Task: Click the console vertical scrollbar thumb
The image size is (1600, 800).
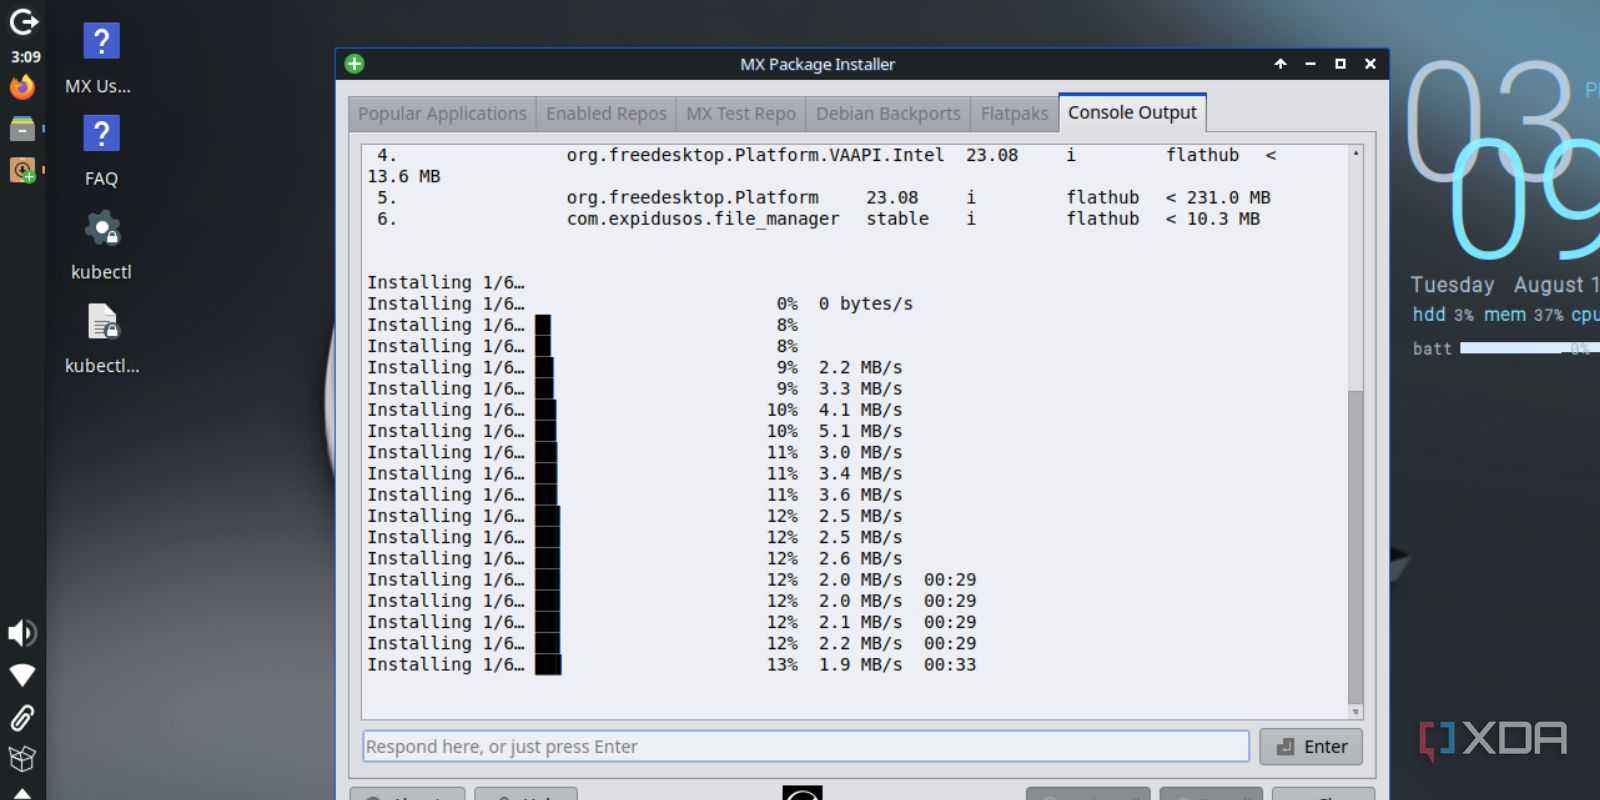Action: pyautogui.click(x=1355, y=546)
